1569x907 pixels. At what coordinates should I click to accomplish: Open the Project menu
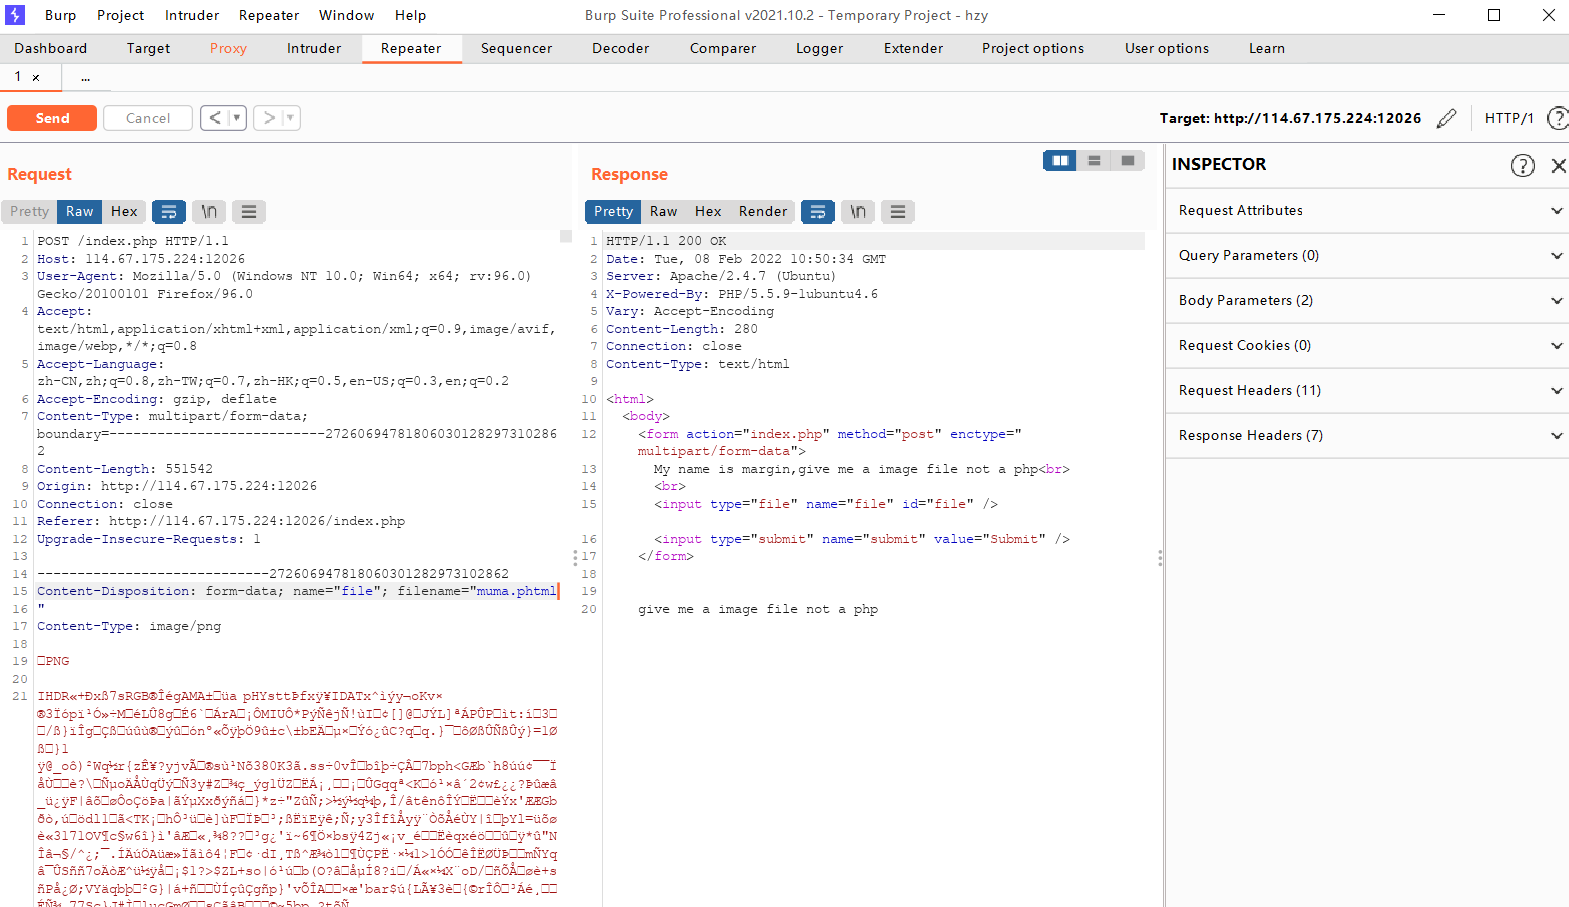pyautogui.click(x=120, y=15)
